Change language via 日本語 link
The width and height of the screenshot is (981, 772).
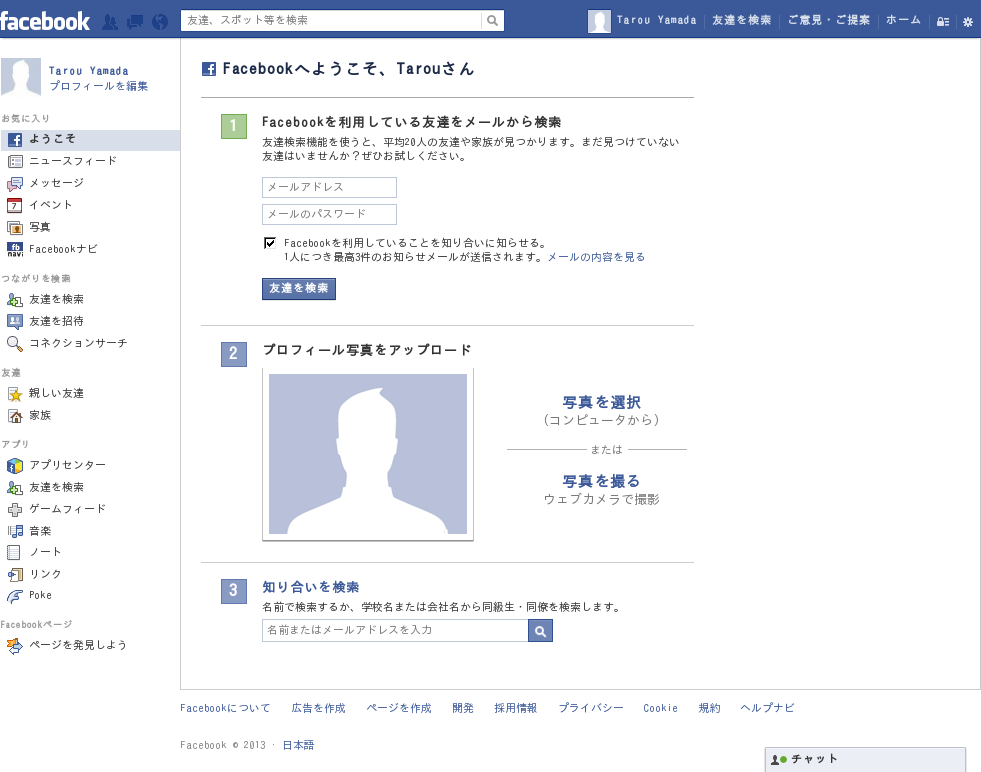[298, 745]
